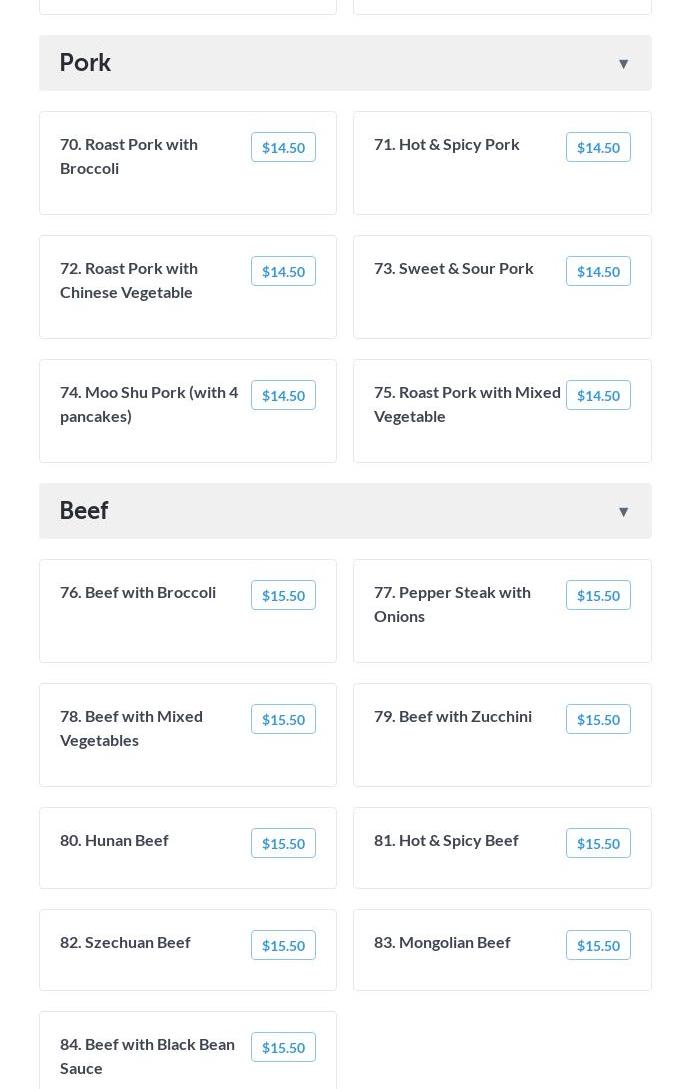
Task: Open Beef with Black Bean Sauce item
Action: [147, 1056]
